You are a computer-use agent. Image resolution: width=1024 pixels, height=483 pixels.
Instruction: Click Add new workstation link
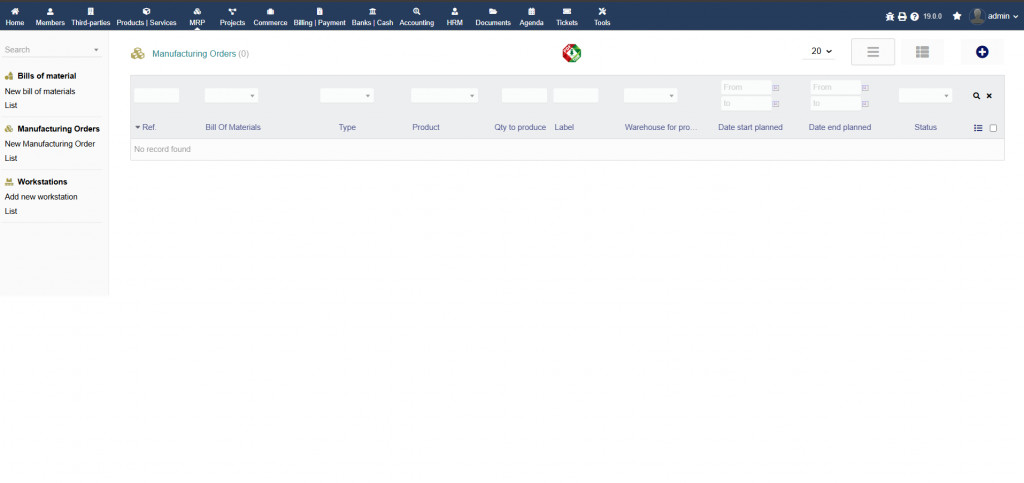click(x=41, y=196)
